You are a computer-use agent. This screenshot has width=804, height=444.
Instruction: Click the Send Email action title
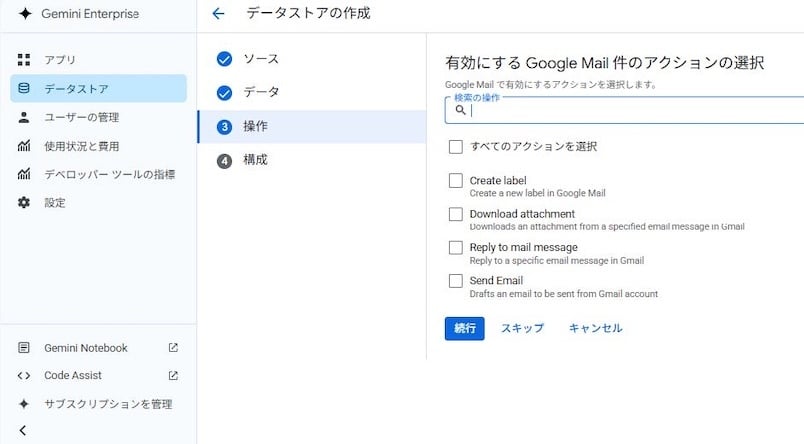coord(496,280)
